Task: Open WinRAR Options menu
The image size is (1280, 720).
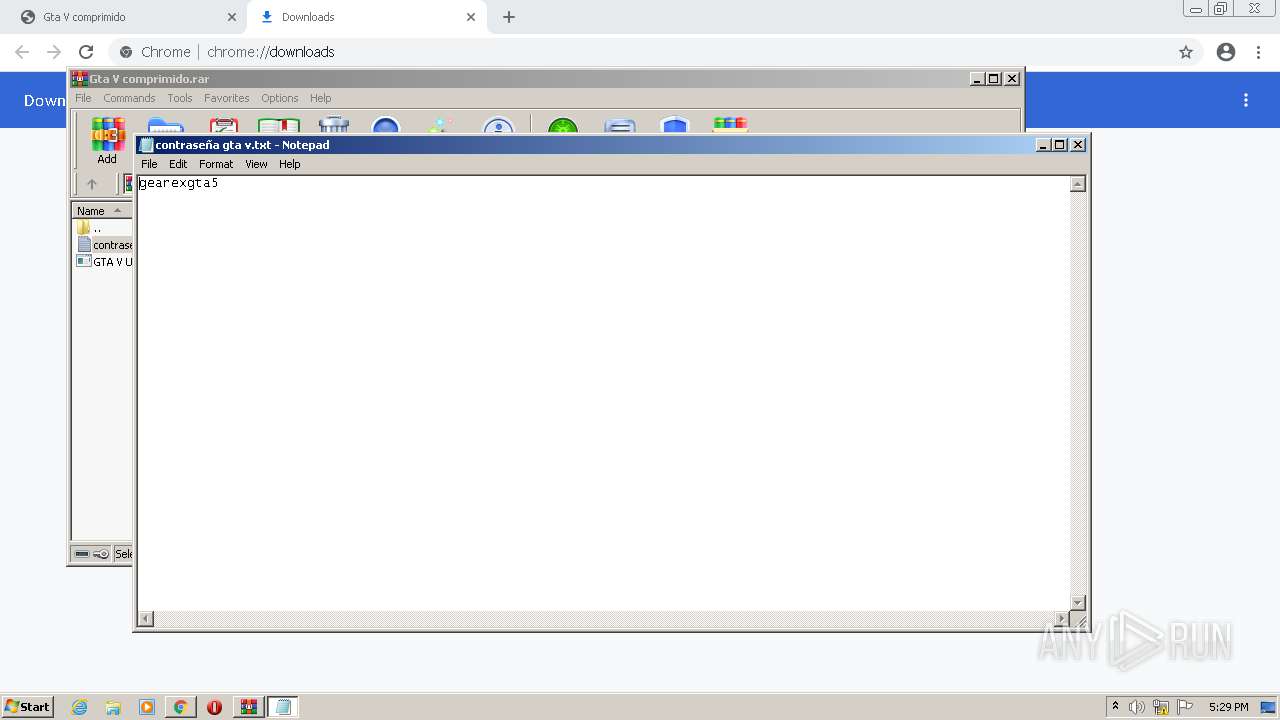Action: coord(280,98)
